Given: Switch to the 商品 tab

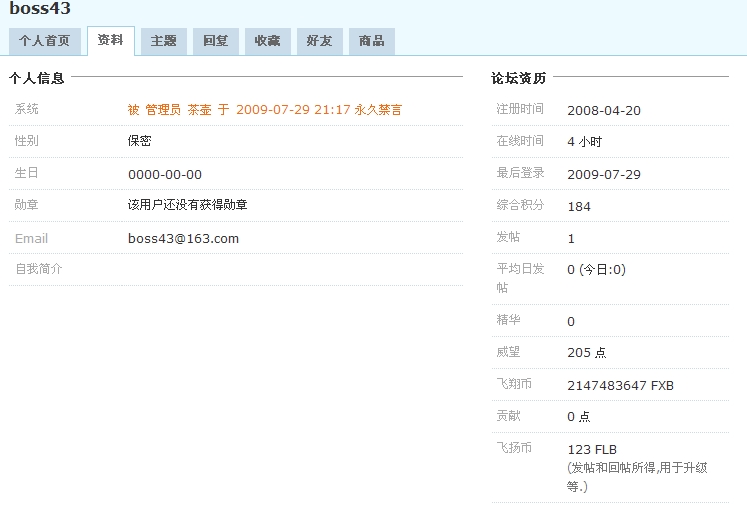Looking at the screenshot, I should 371,41.
